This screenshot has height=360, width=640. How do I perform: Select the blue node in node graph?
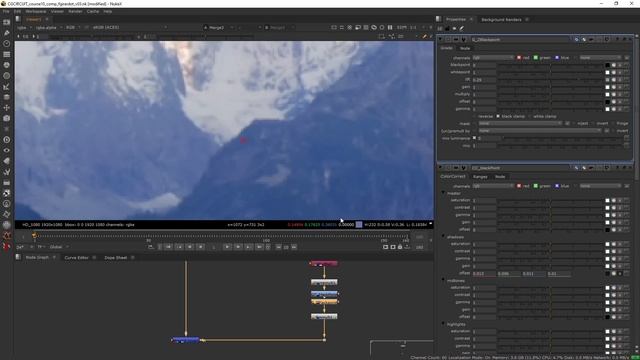click(x=186, y=340)
